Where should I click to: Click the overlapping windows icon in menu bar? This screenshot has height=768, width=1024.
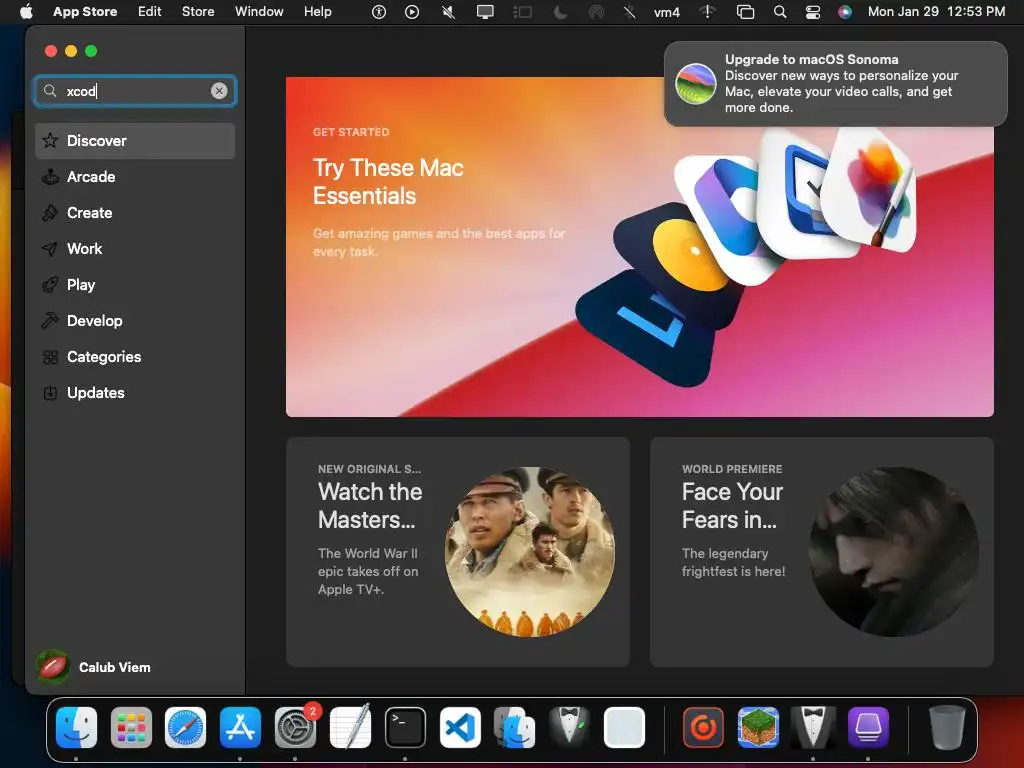point(745,12)
